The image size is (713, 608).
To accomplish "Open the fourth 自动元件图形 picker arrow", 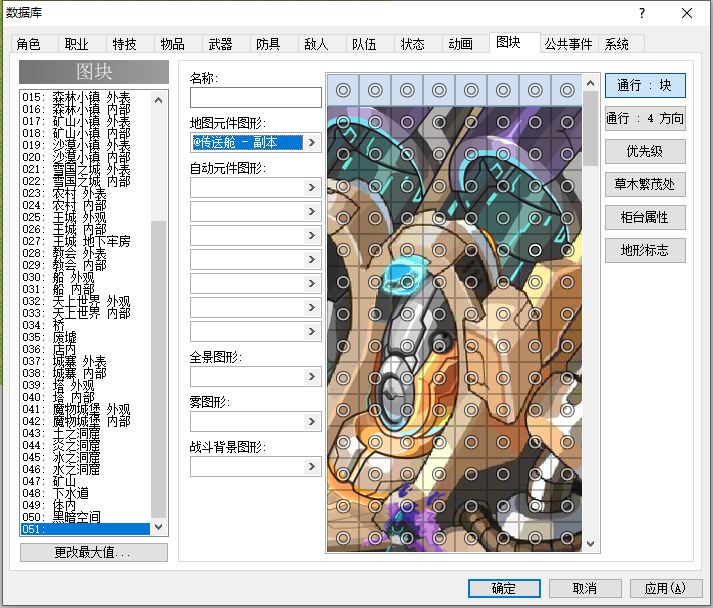I will click(312, 260).
